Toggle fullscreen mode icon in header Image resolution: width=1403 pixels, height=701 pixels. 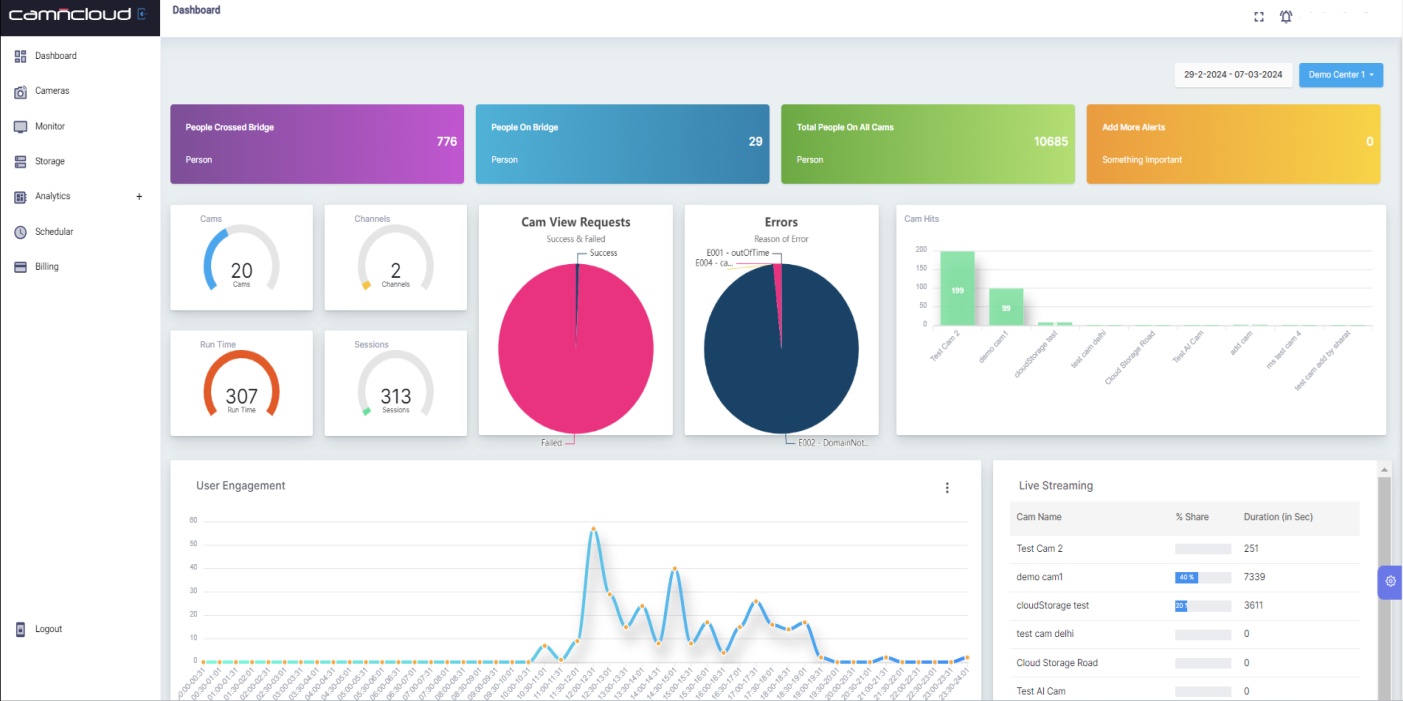coord(1259,17)
